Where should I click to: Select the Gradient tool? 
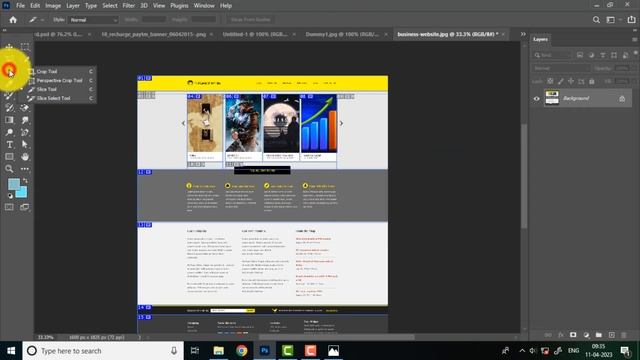9,120
